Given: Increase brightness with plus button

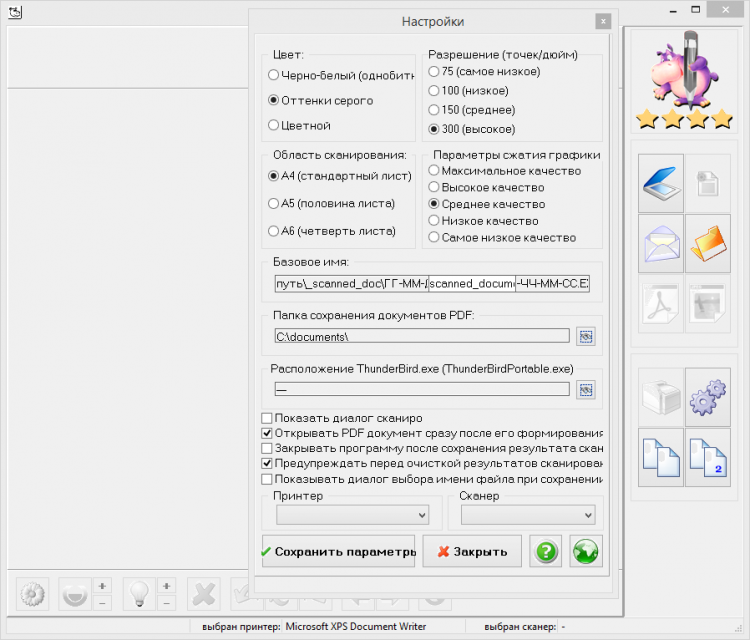Looking at the screenshot, I should point(166,585).
